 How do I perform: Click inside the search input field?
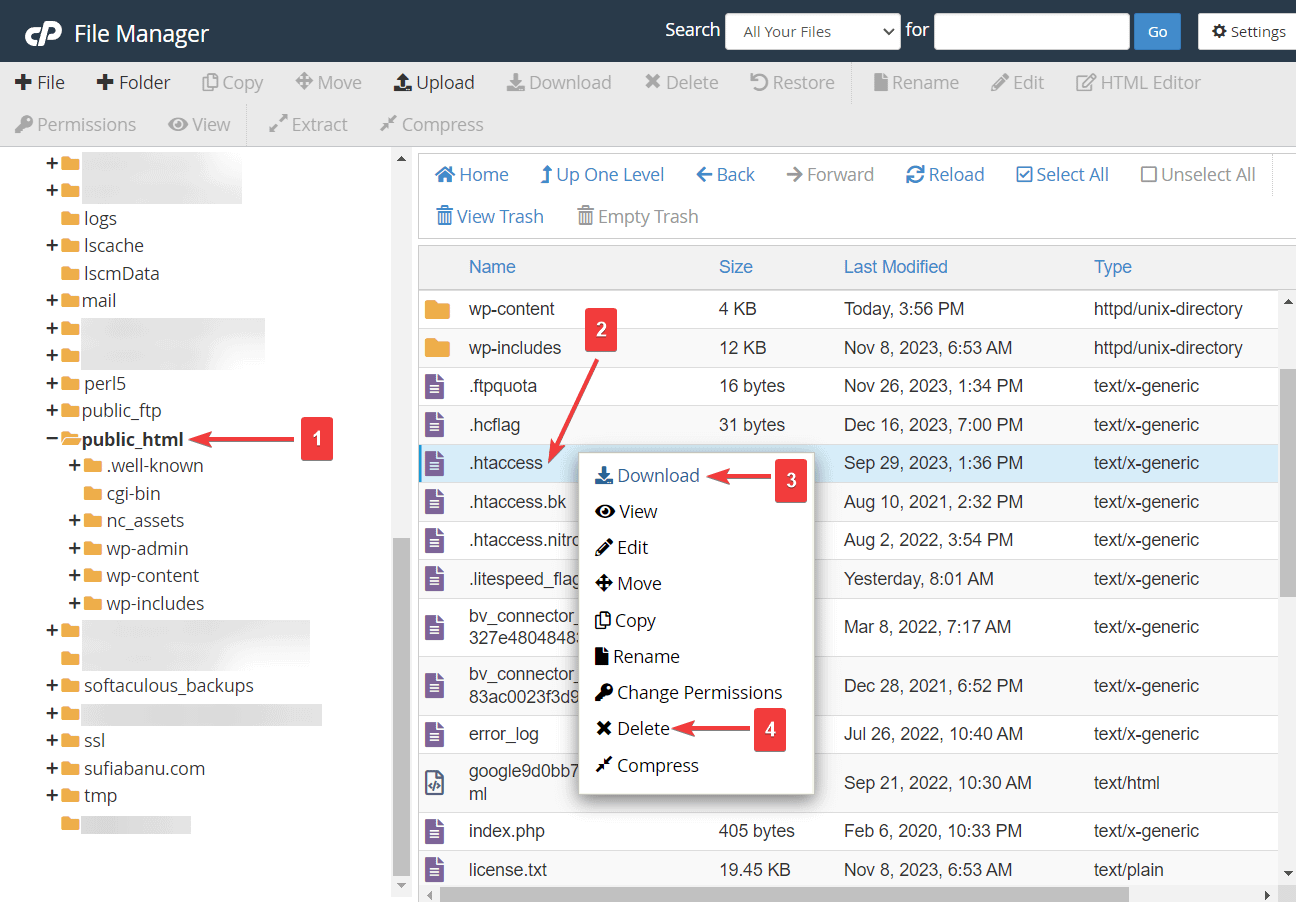(x=1031, y=31)
